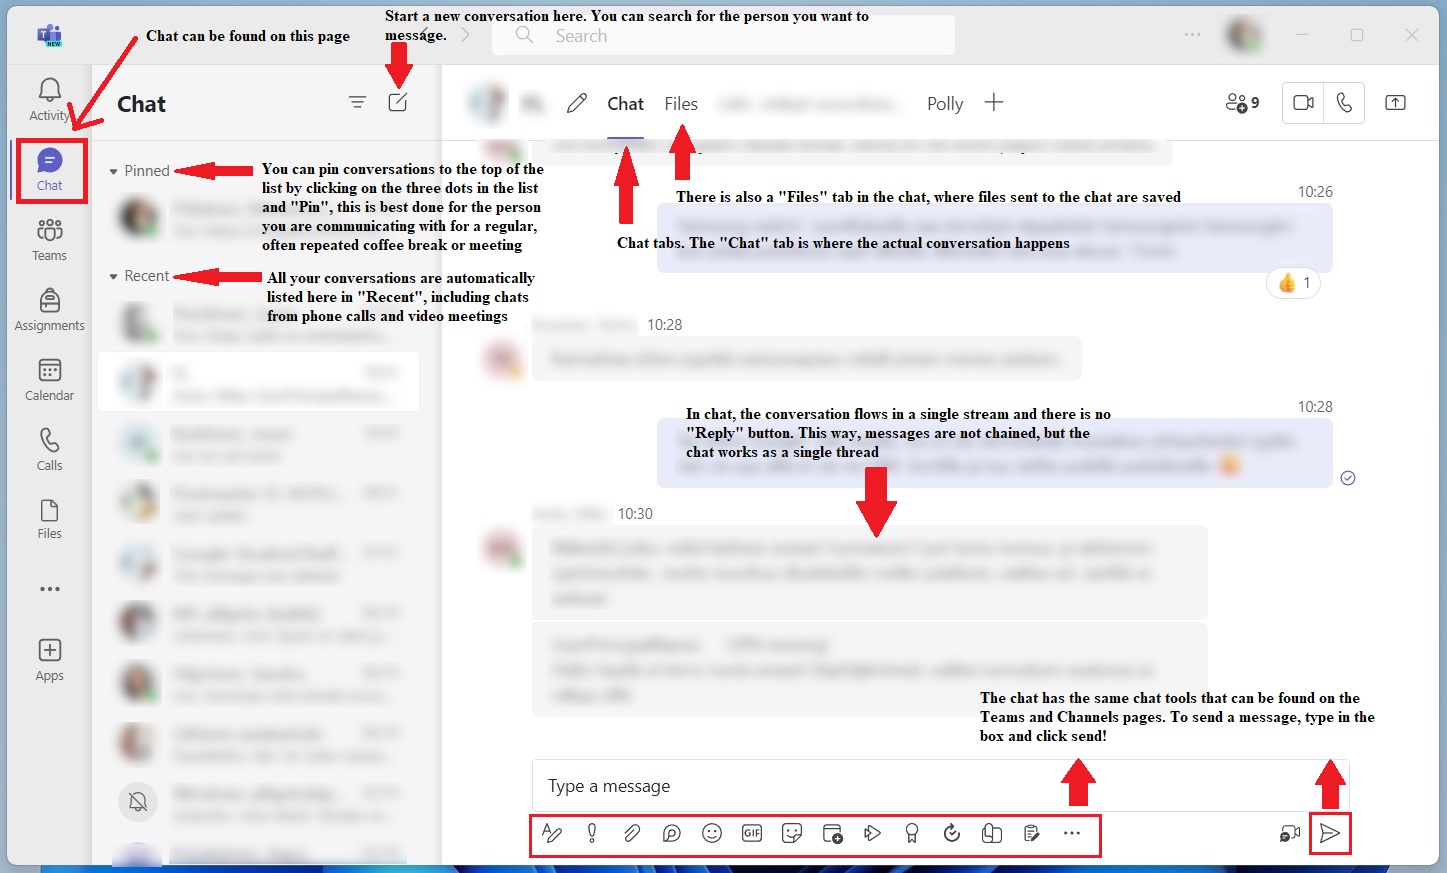Screen dimensions: 1447x873
Task: Send the message with arrow icon
Action: click(x=1329, y=833)
